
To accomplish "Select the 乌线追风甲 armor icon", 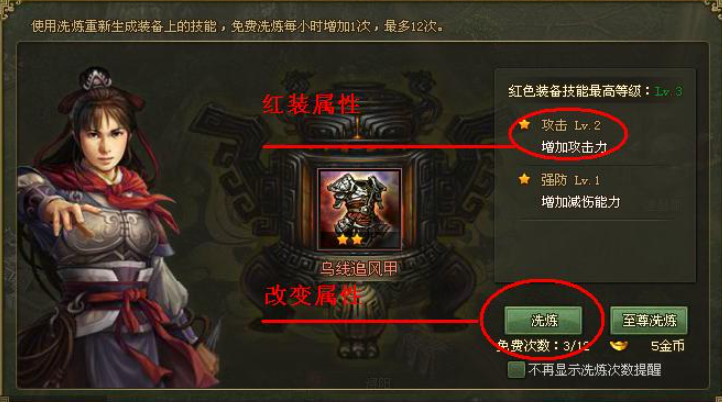I will pos(359,209).
